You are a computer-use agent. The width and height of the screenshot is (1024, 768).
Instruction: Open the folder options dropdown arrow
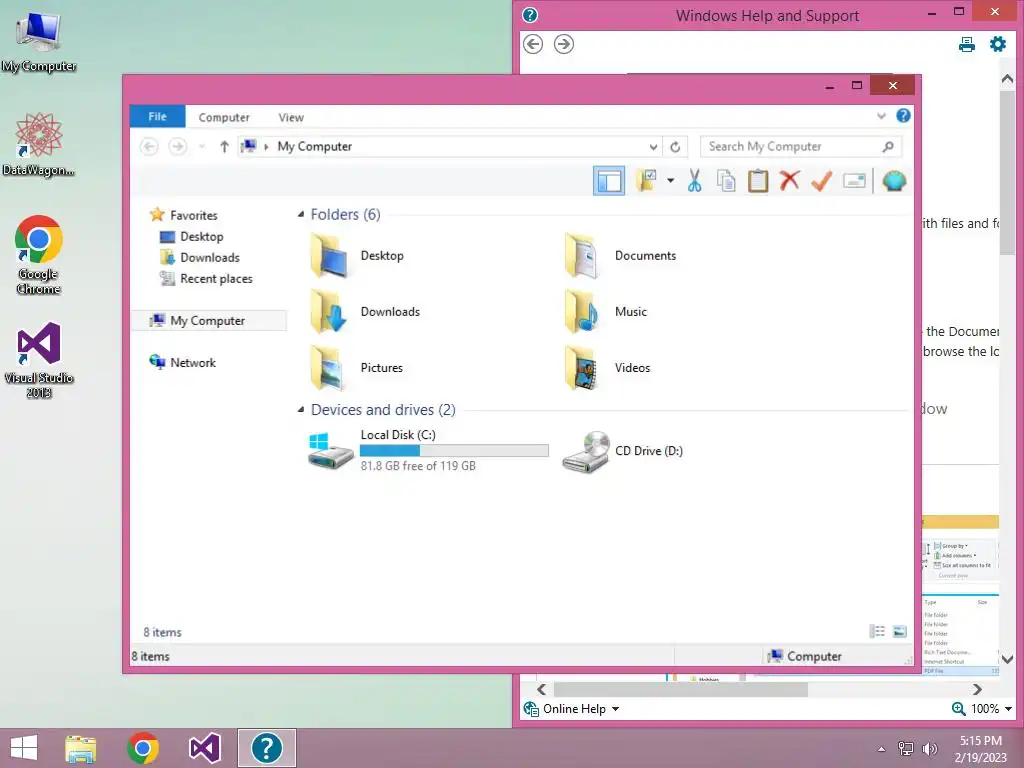pos(671,180)
